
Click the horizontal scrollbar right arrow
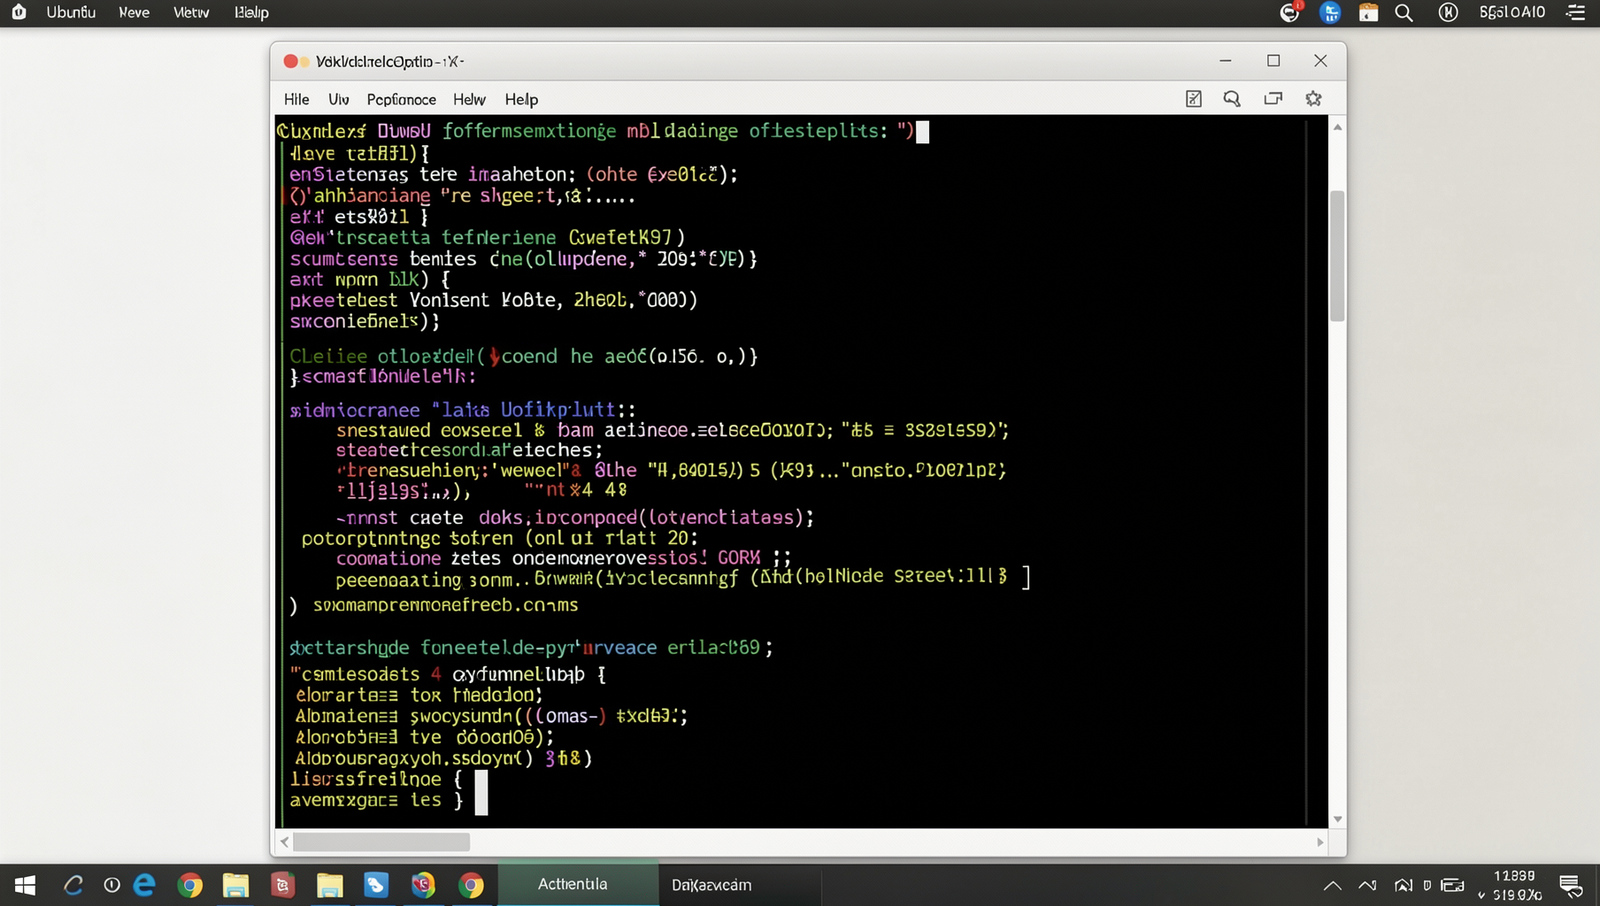pyautogui.click(x=1320, y=842)
